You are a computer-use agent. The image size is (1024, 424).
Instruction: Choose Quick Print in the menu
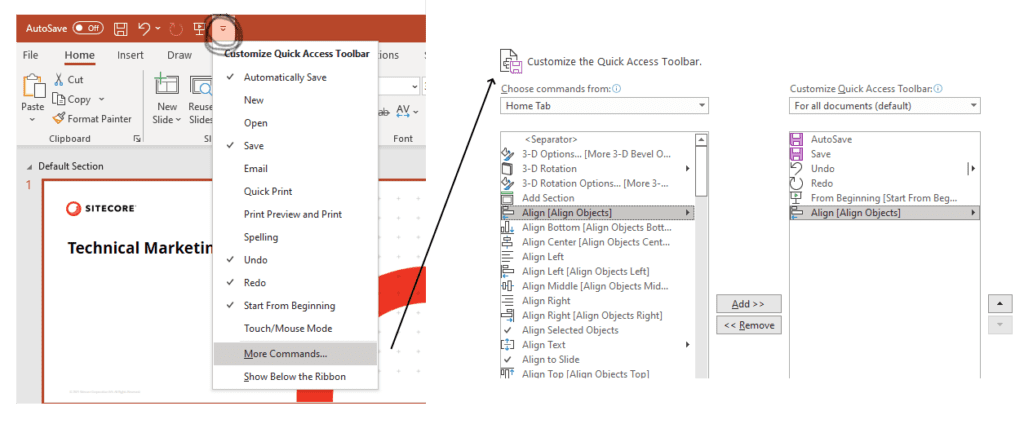295,191
